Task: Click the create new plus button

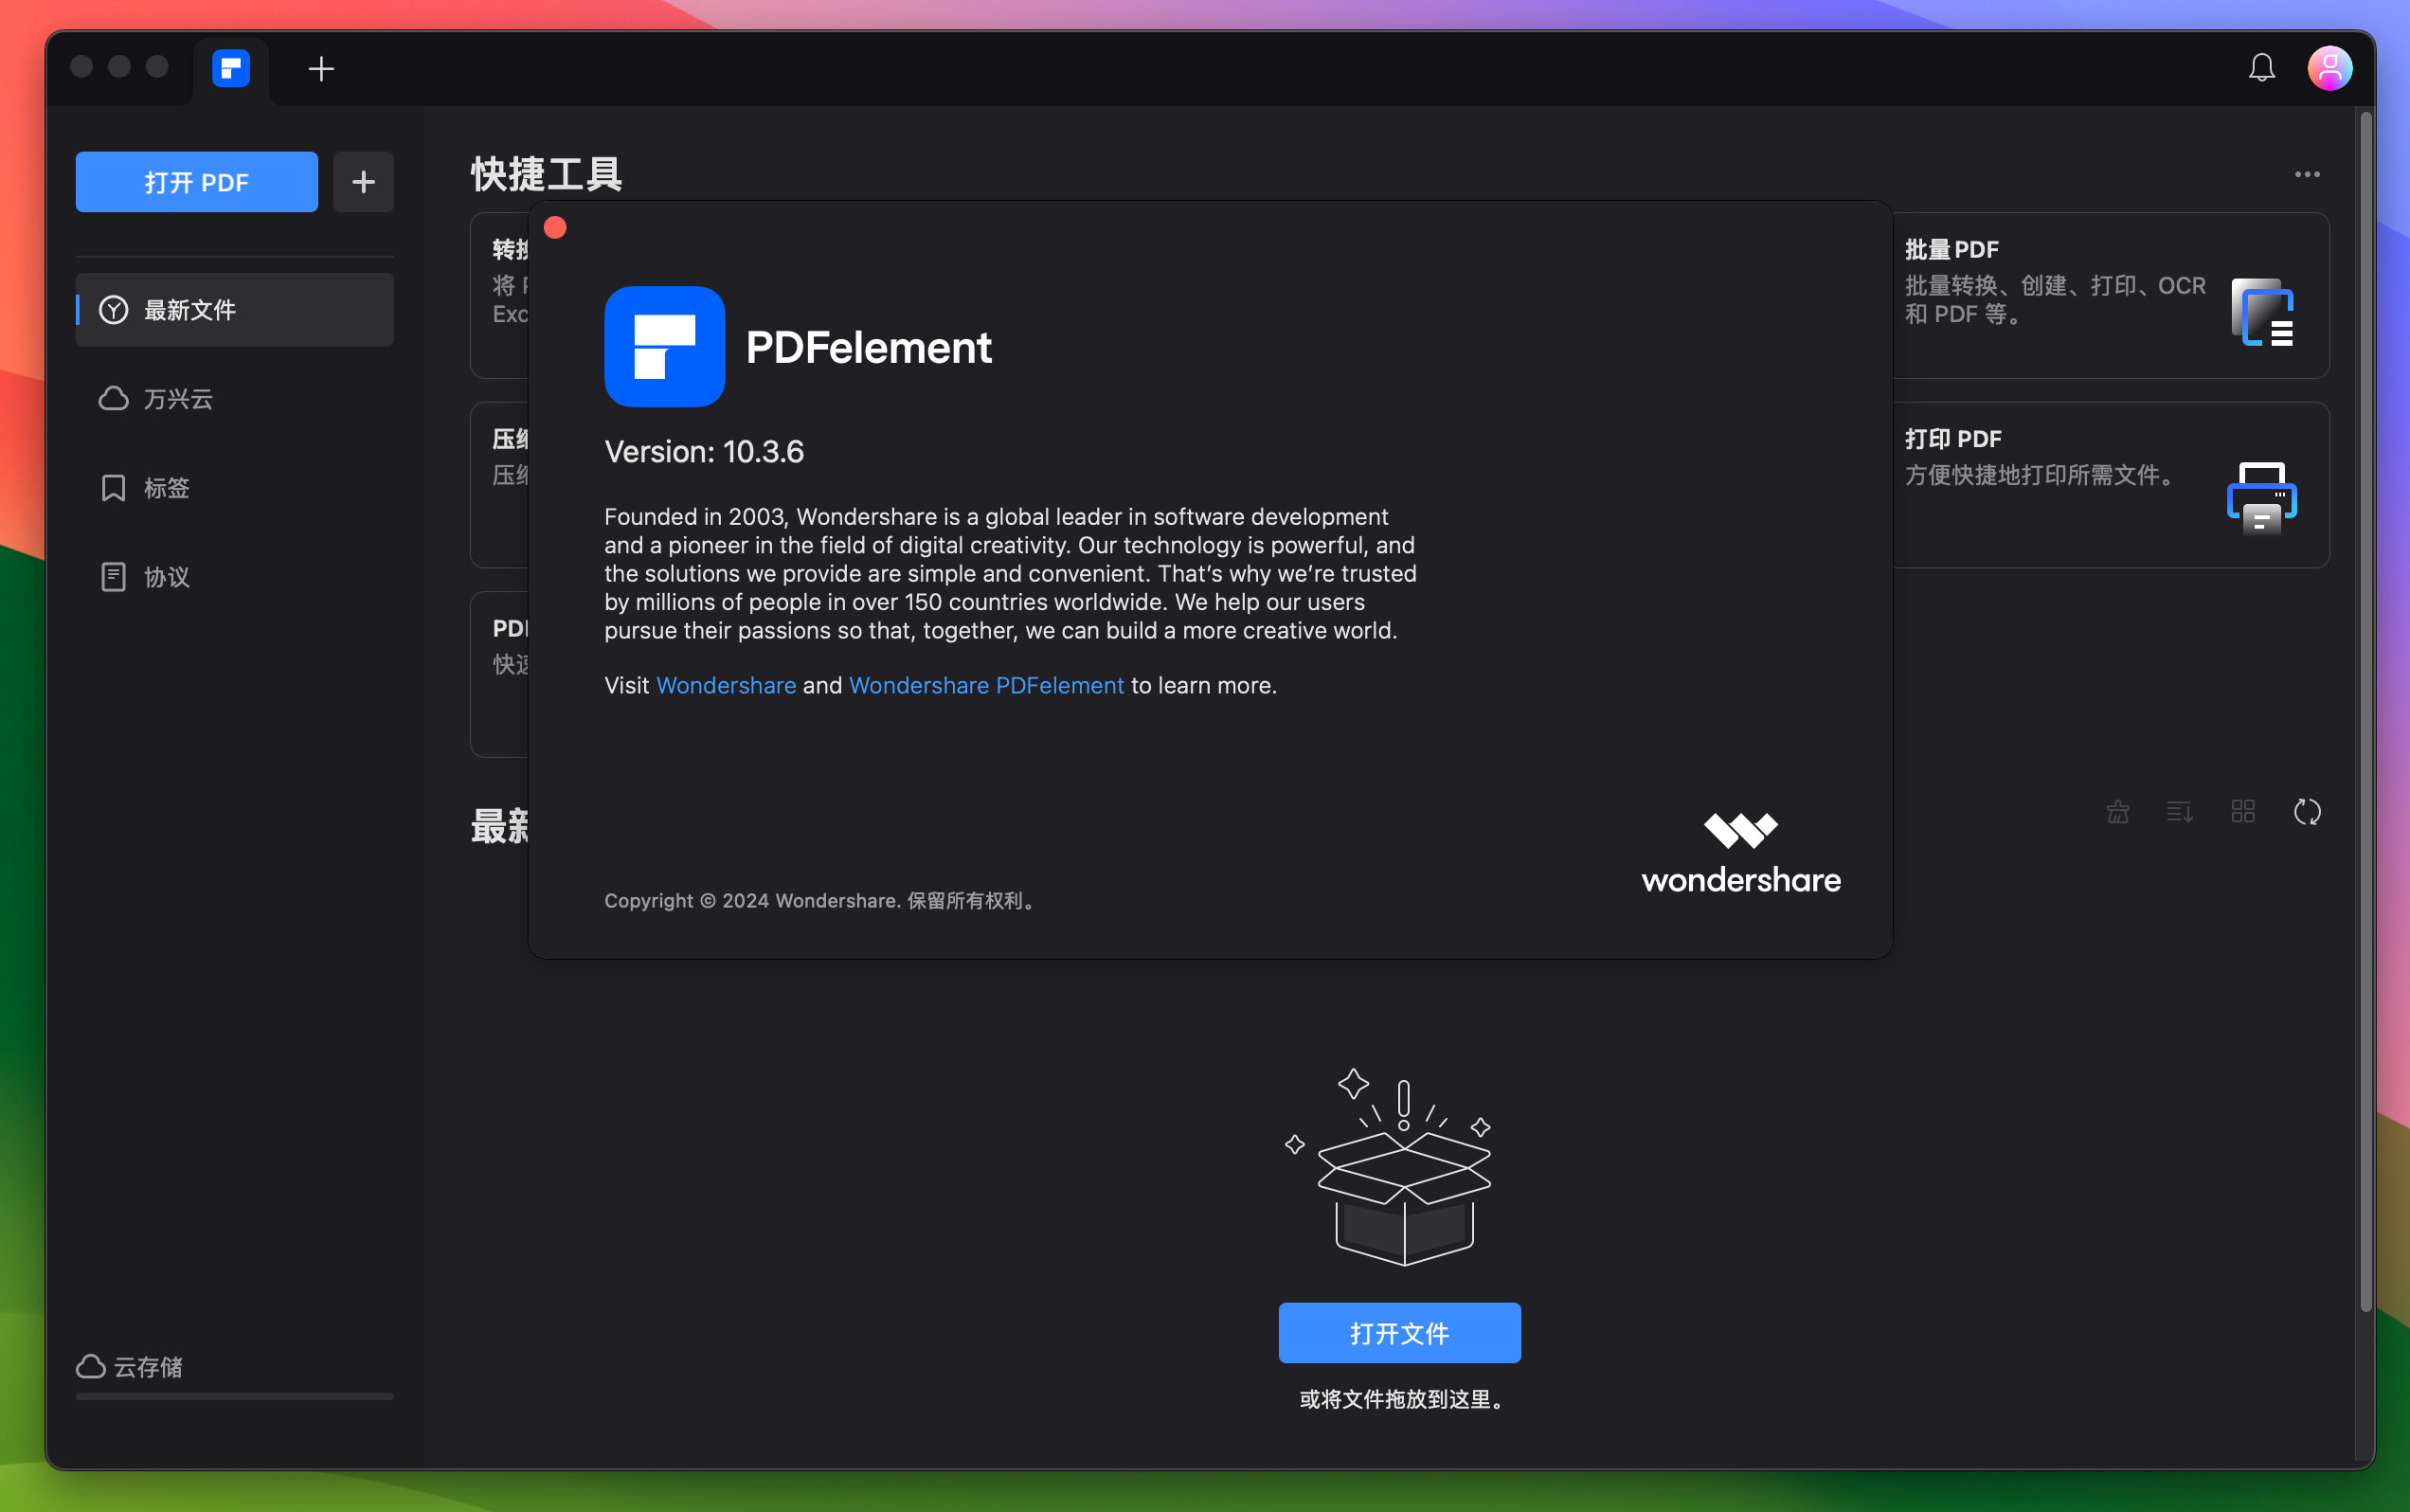Action: 363,182
